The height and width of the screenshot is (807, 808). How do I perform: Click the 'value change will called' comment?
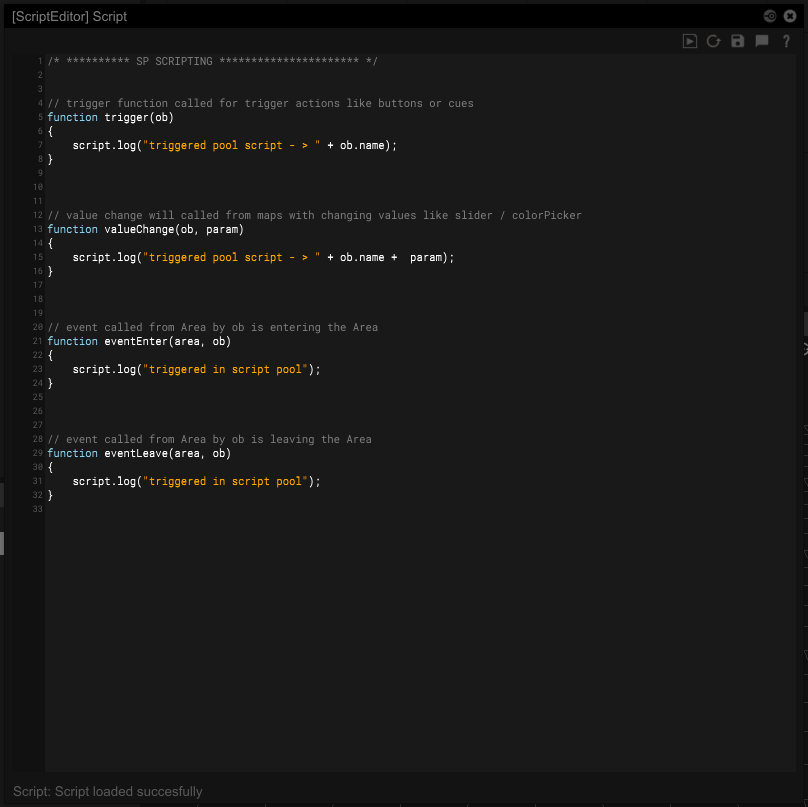click(314, 215)
